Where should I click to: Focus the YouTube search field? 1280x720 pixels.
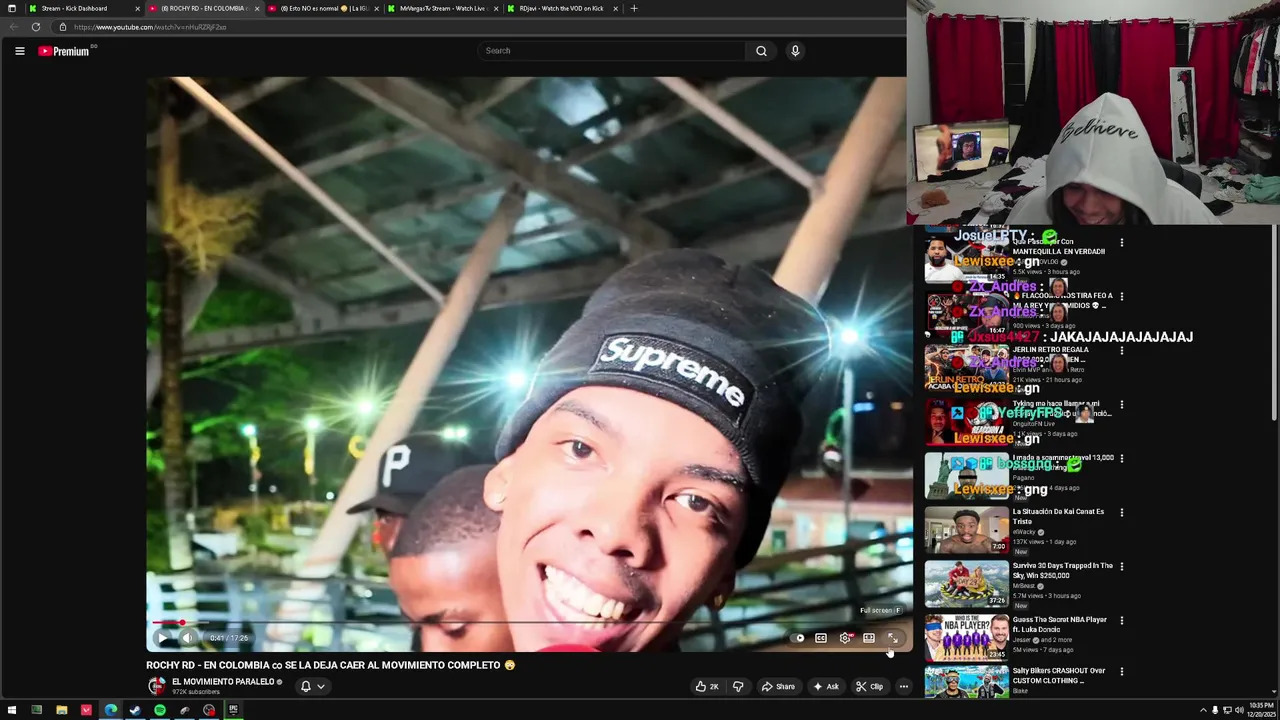coord(613,51)
